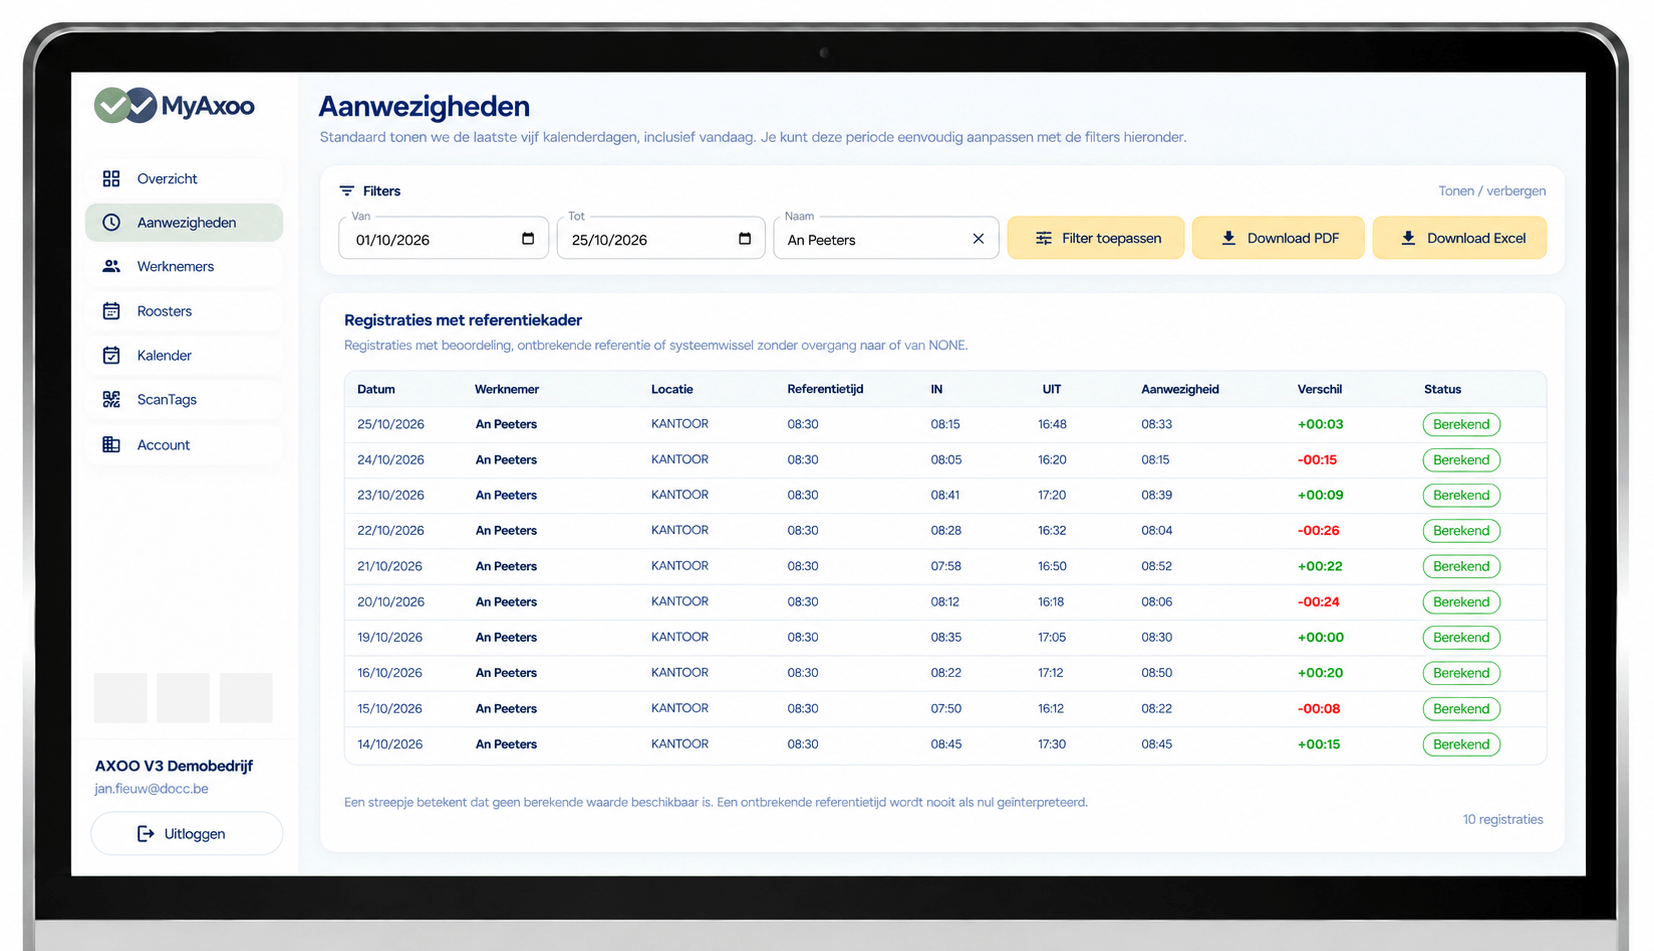Download the PDF report
Image resolution: width=1654 pixels, height=951 pixels.
pyautogui.click(x=1278, y=238)
